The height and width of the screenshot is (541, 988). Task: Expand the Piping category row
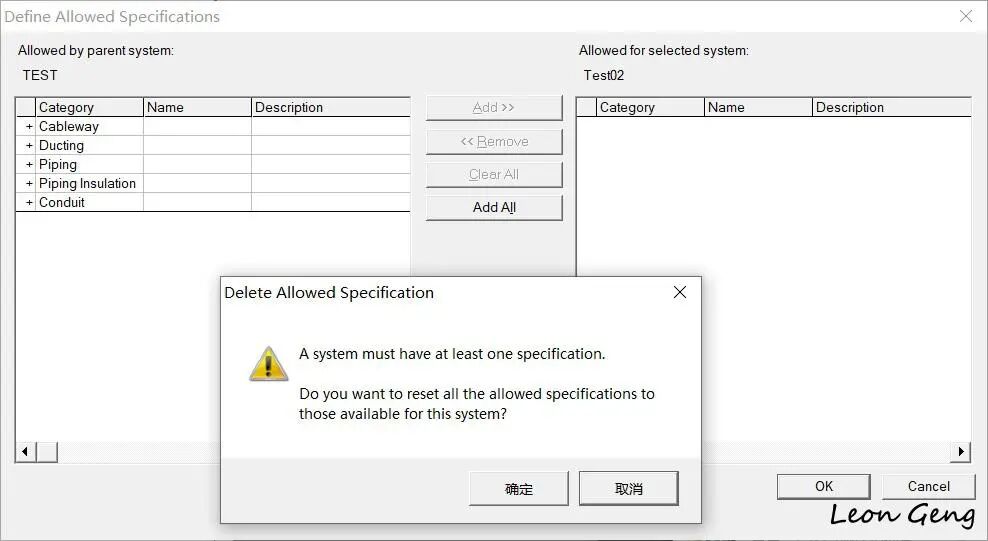[x=29, y=164]
